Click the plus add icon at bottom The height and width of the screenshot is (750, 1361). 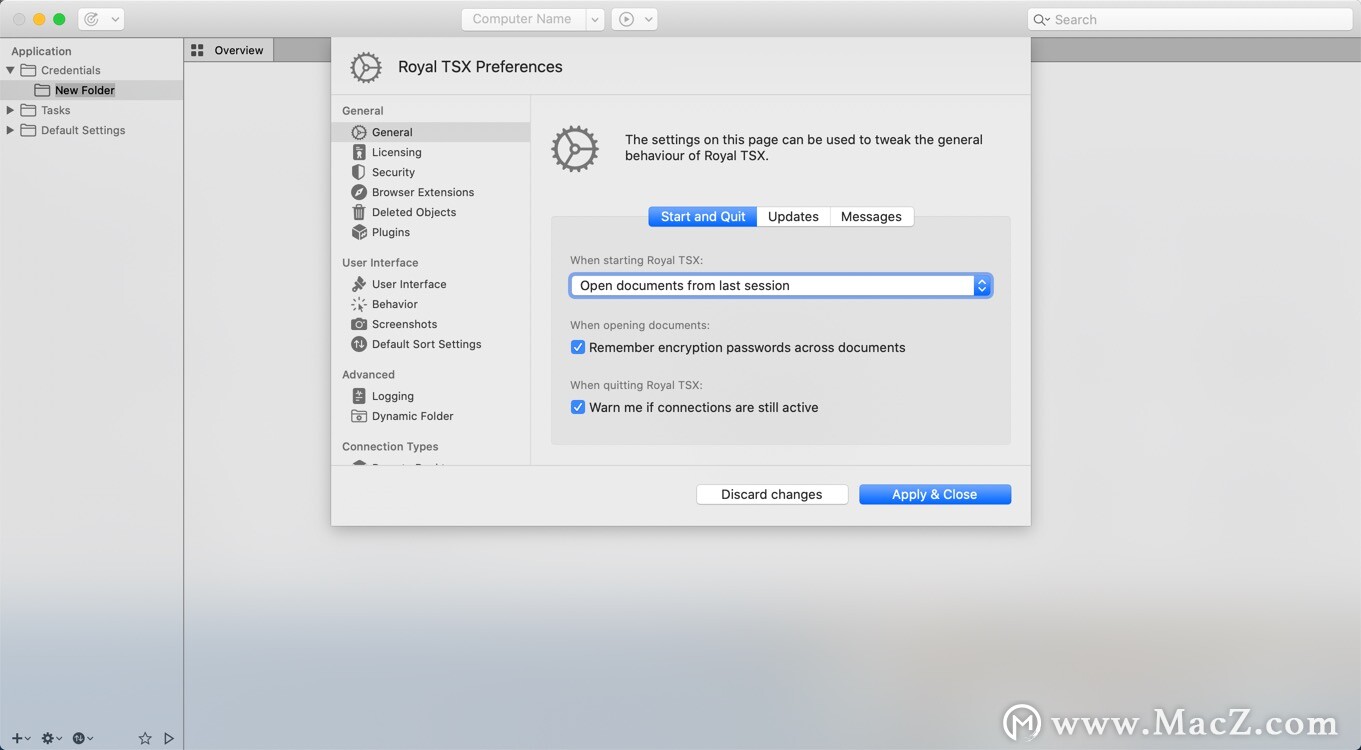tap(17, 738)
